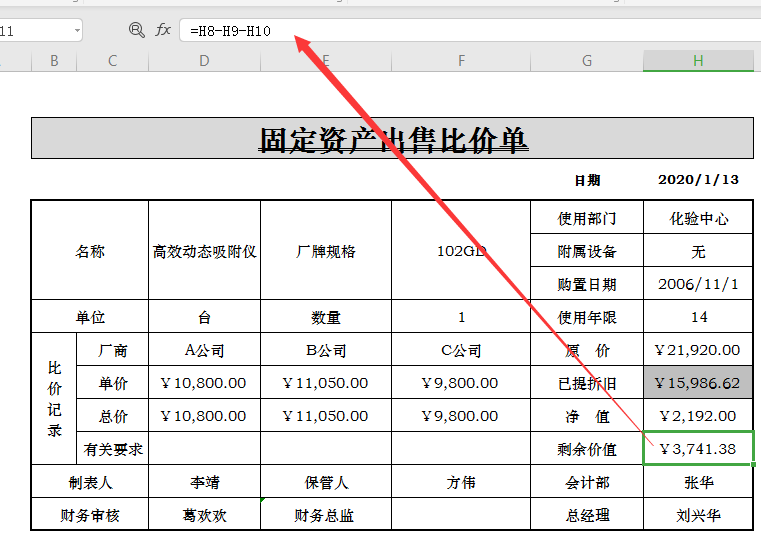
Task: Click the 购置日期 label cell
Action: pyautogui.click(x=587, y=284)
